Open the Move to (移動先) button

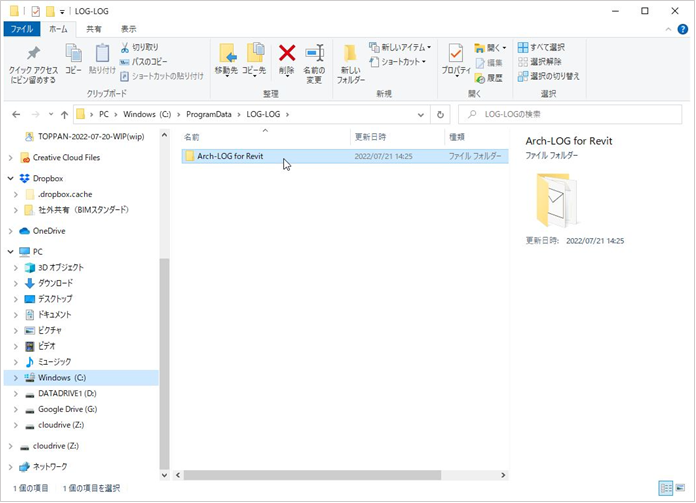pyautogui.click(x=226, y=60)
